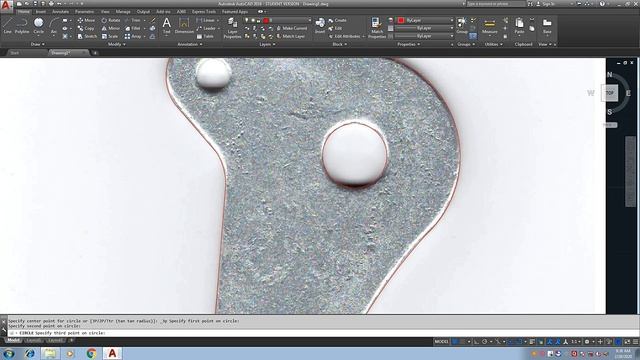
Task: Switch to the Model layout tab
Action: tap(13, 340)
